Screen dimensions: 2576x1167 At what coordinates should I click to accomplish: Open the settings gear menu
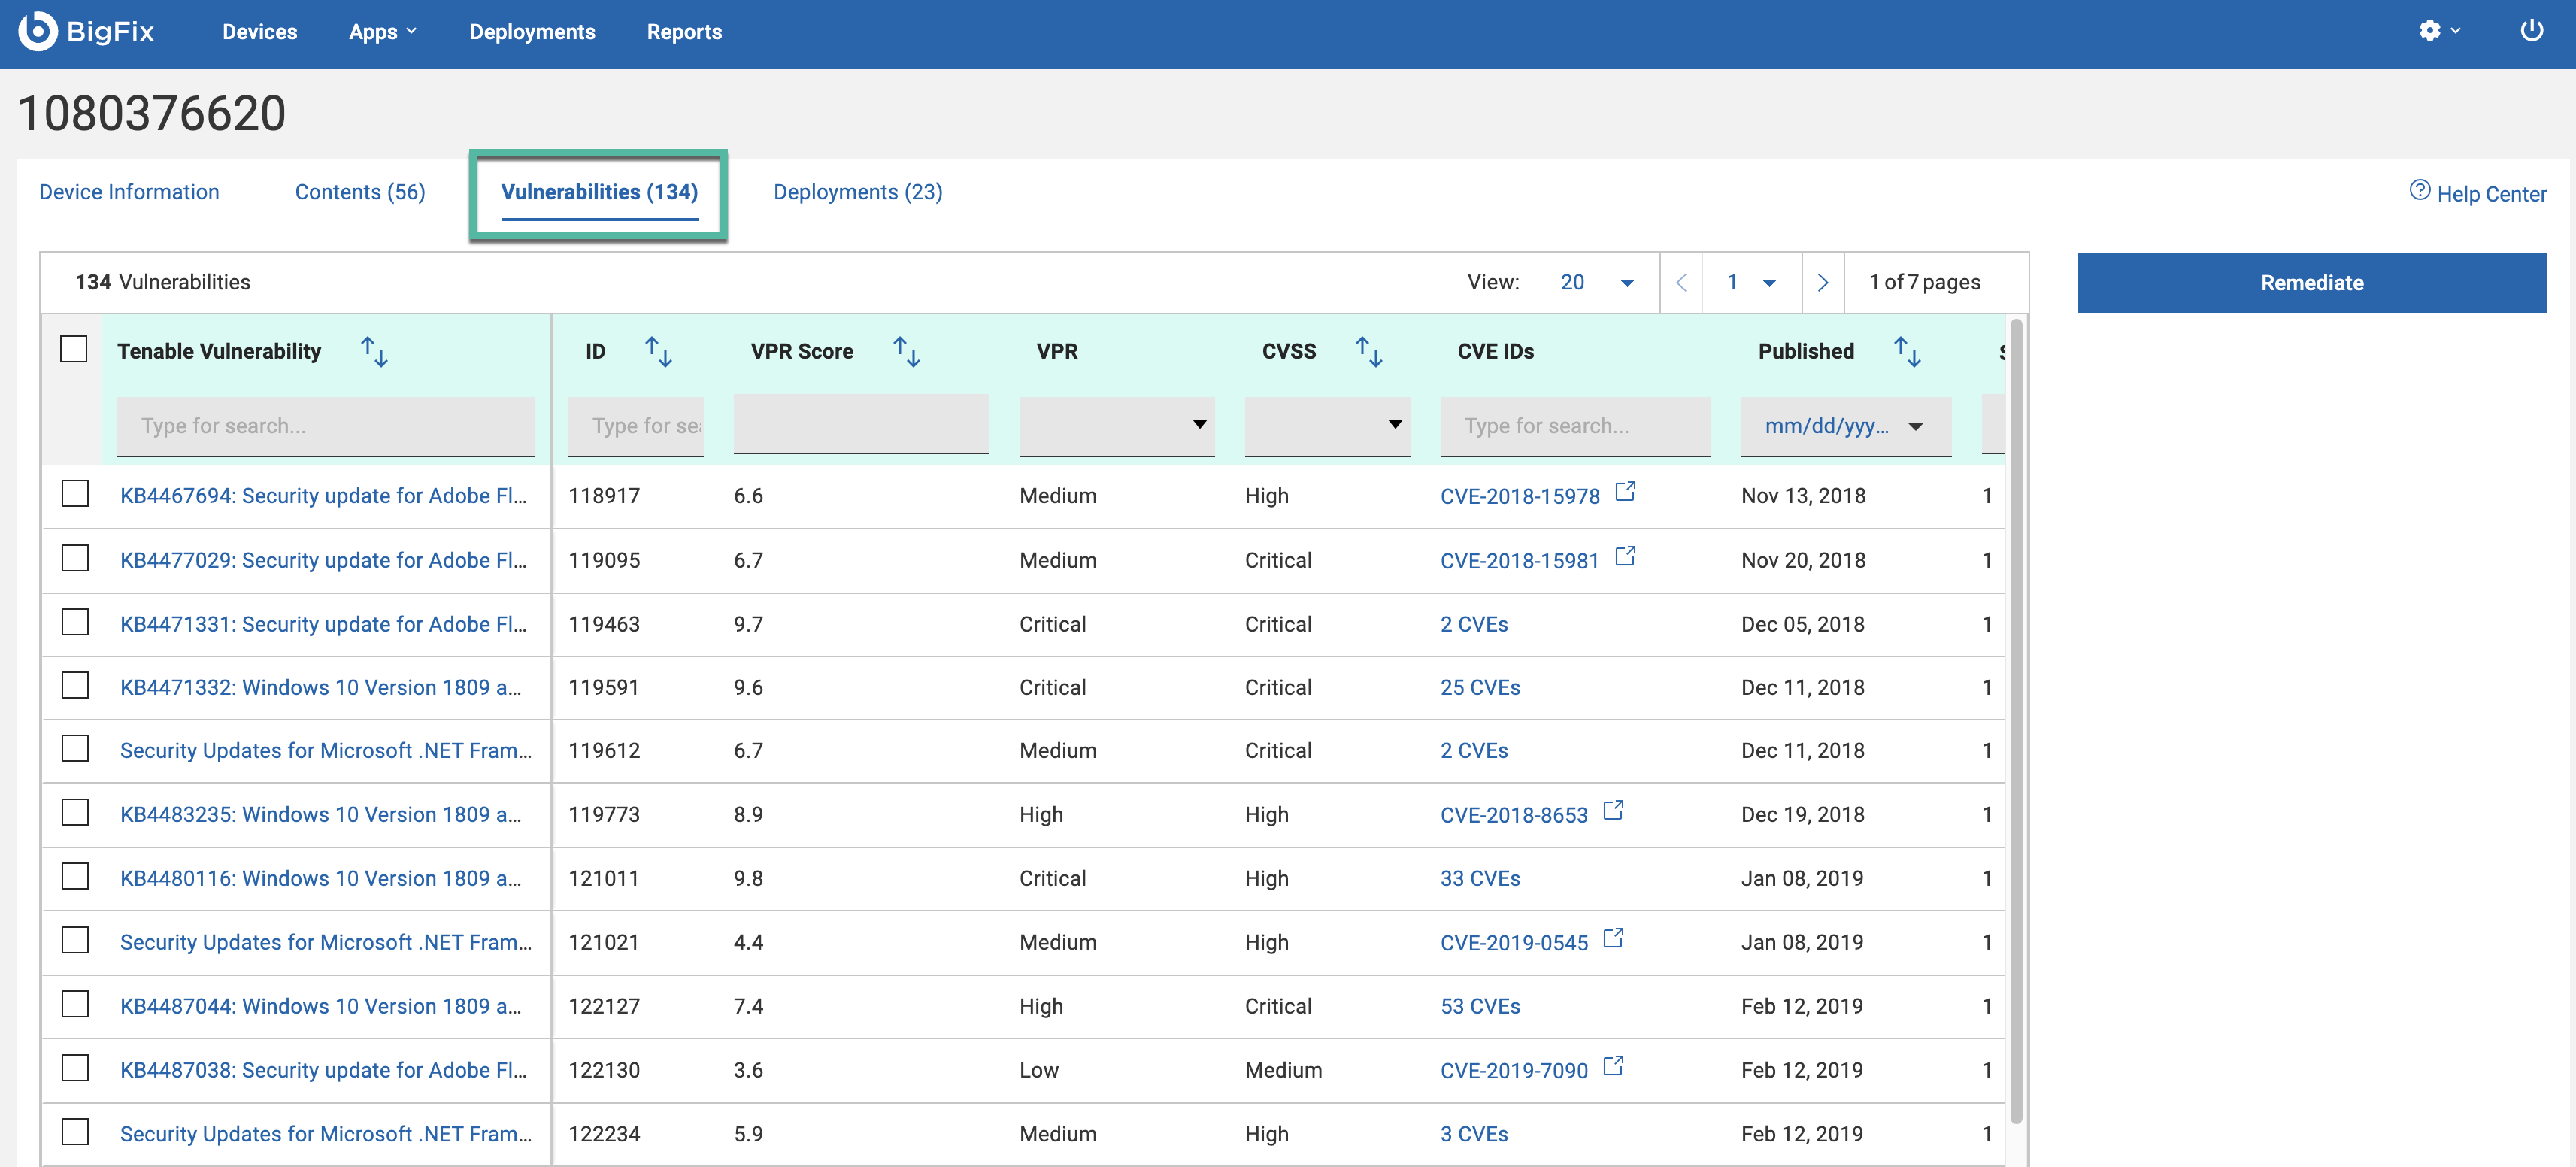tap(2430, 31)
